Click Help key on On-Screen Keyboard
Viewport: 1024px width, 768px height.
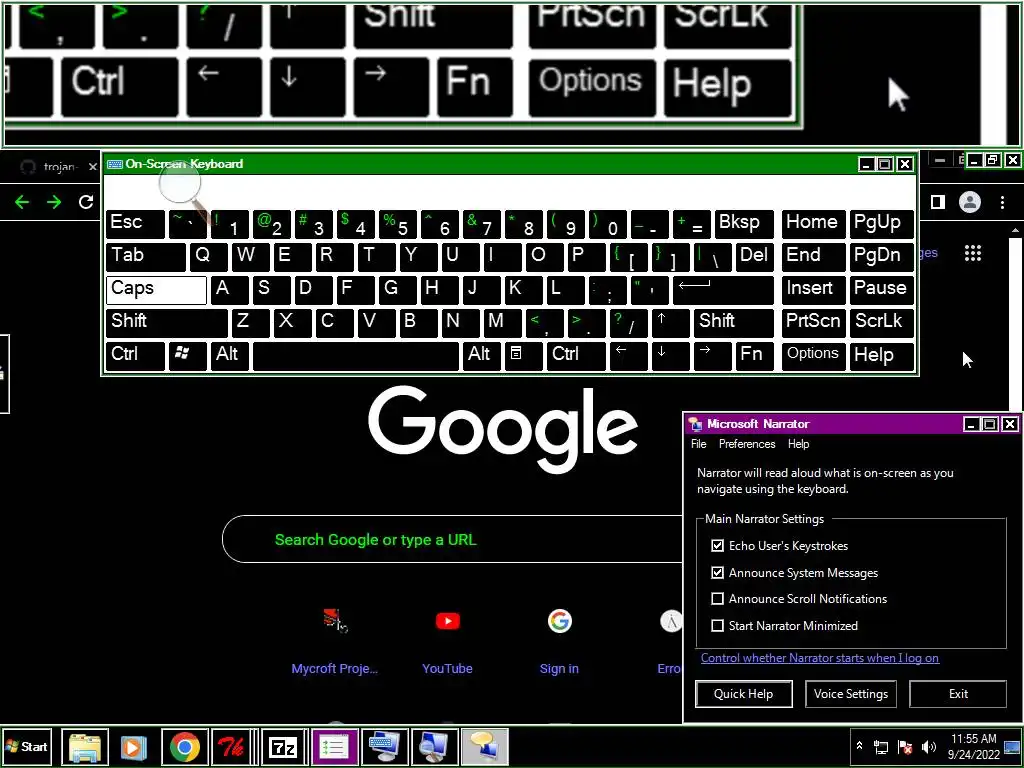pyautogui.click(x=882, y=356)
